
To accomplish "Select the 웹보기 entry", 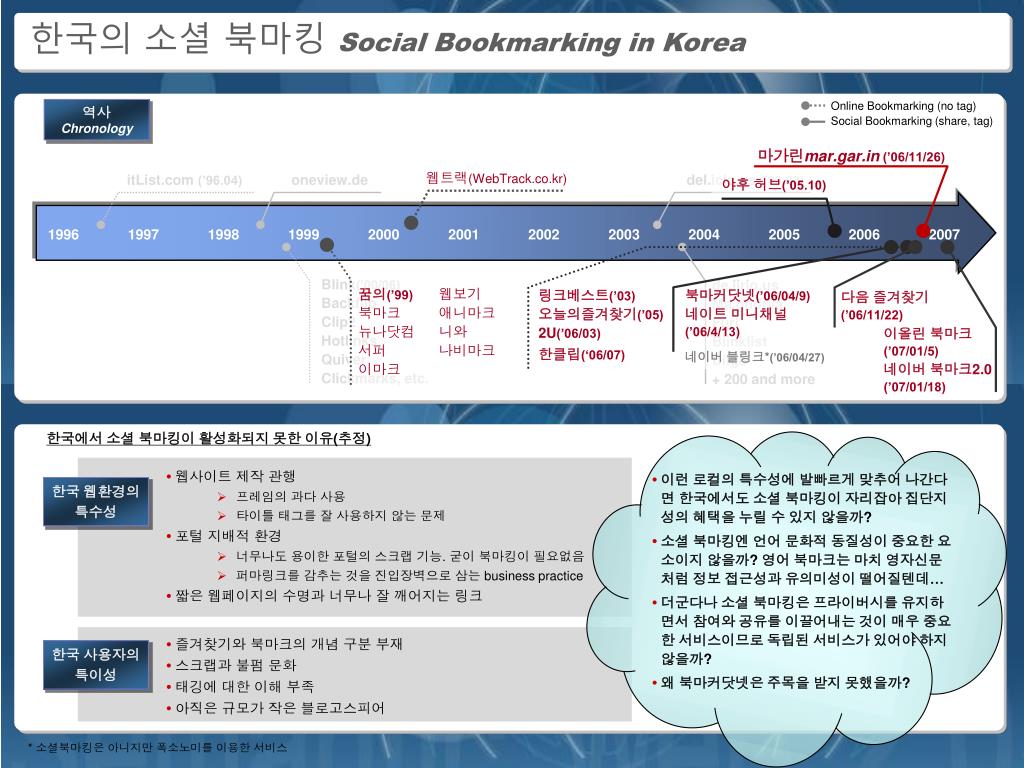I will pos(459,294).
